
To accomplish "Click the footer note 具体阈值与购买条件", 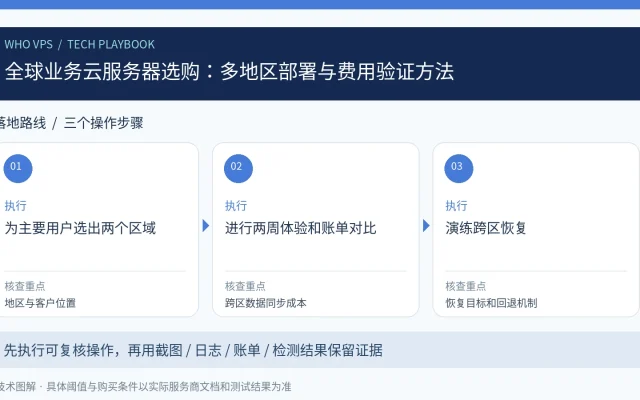I will pyautogui.click(x=92, y=386).
